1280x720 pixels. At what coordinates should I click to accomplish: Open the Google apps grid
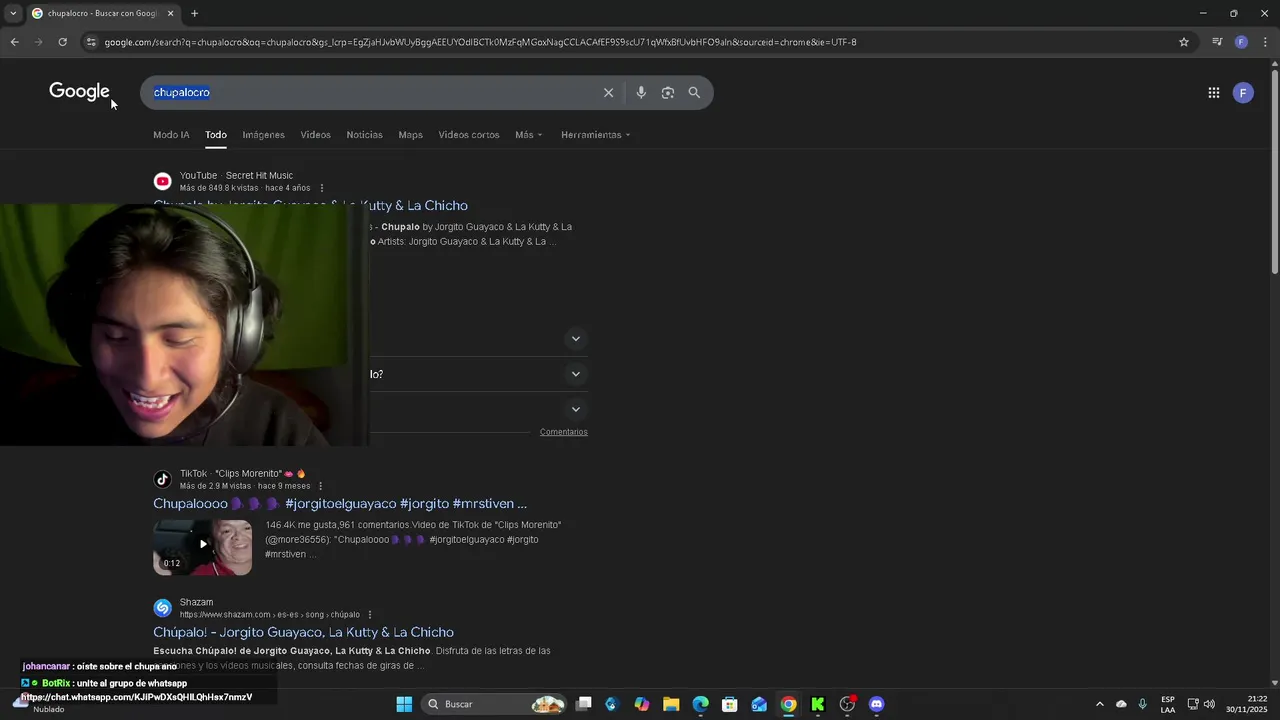(1214, 93)
